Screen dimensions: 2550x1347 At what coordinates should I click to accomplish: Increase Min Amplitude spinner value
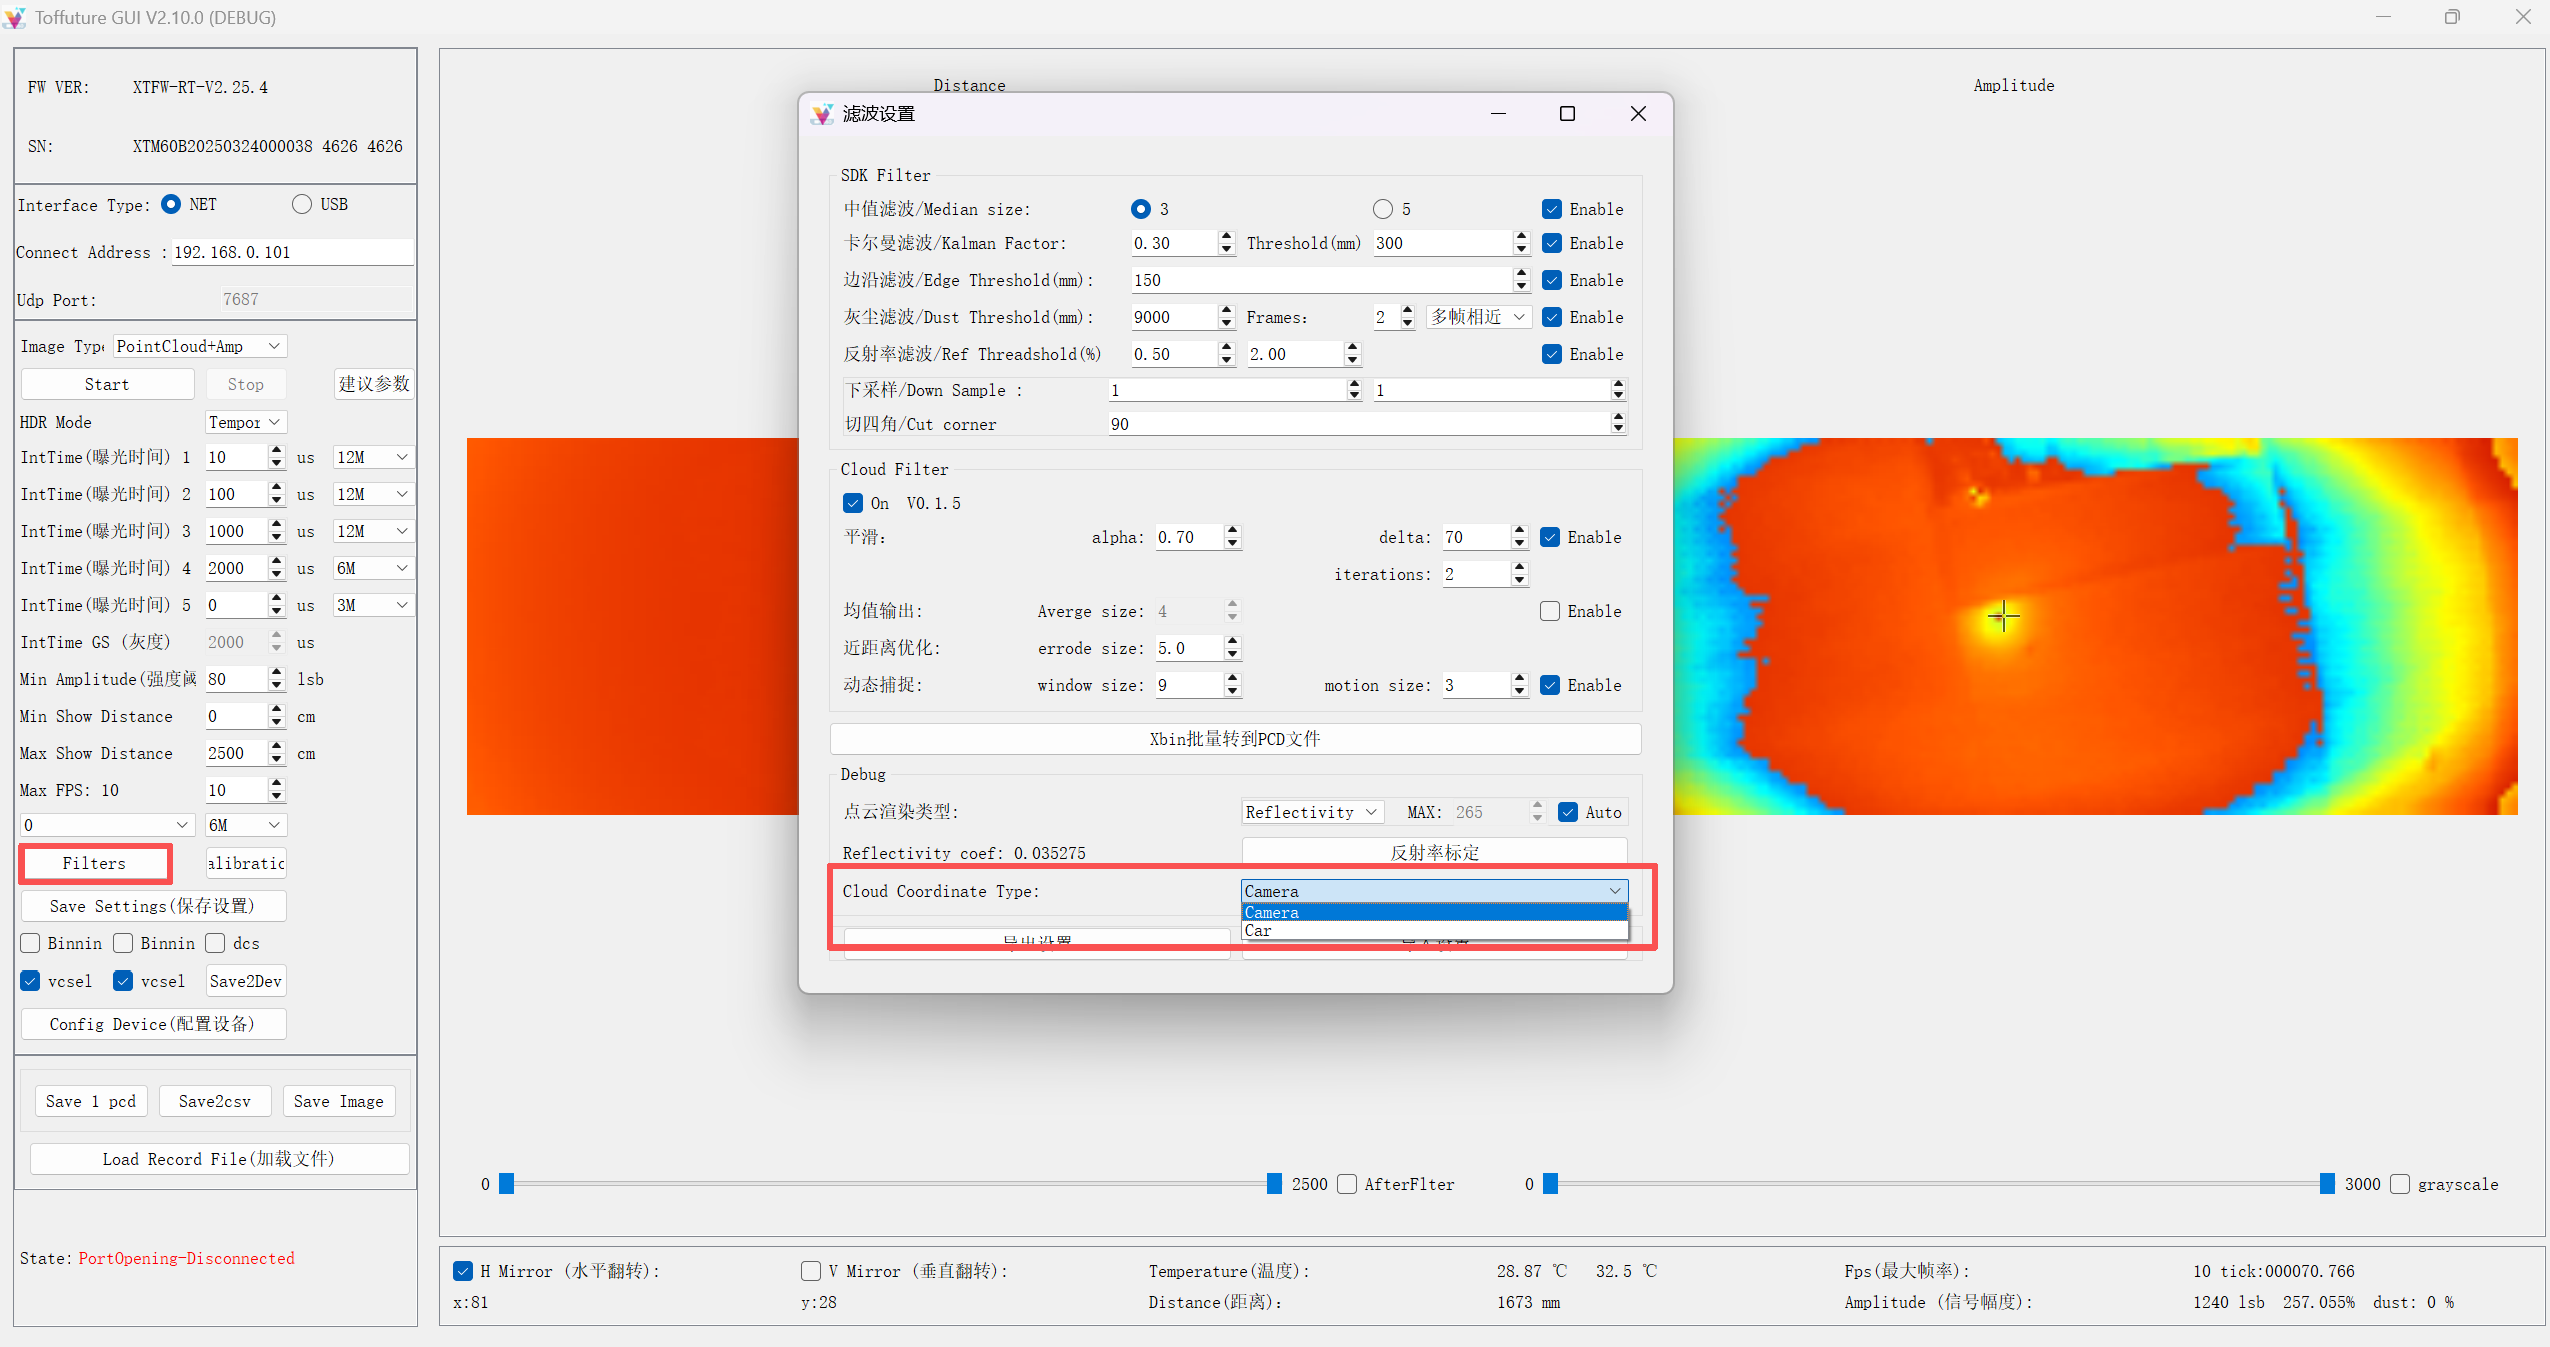(276, 673)
